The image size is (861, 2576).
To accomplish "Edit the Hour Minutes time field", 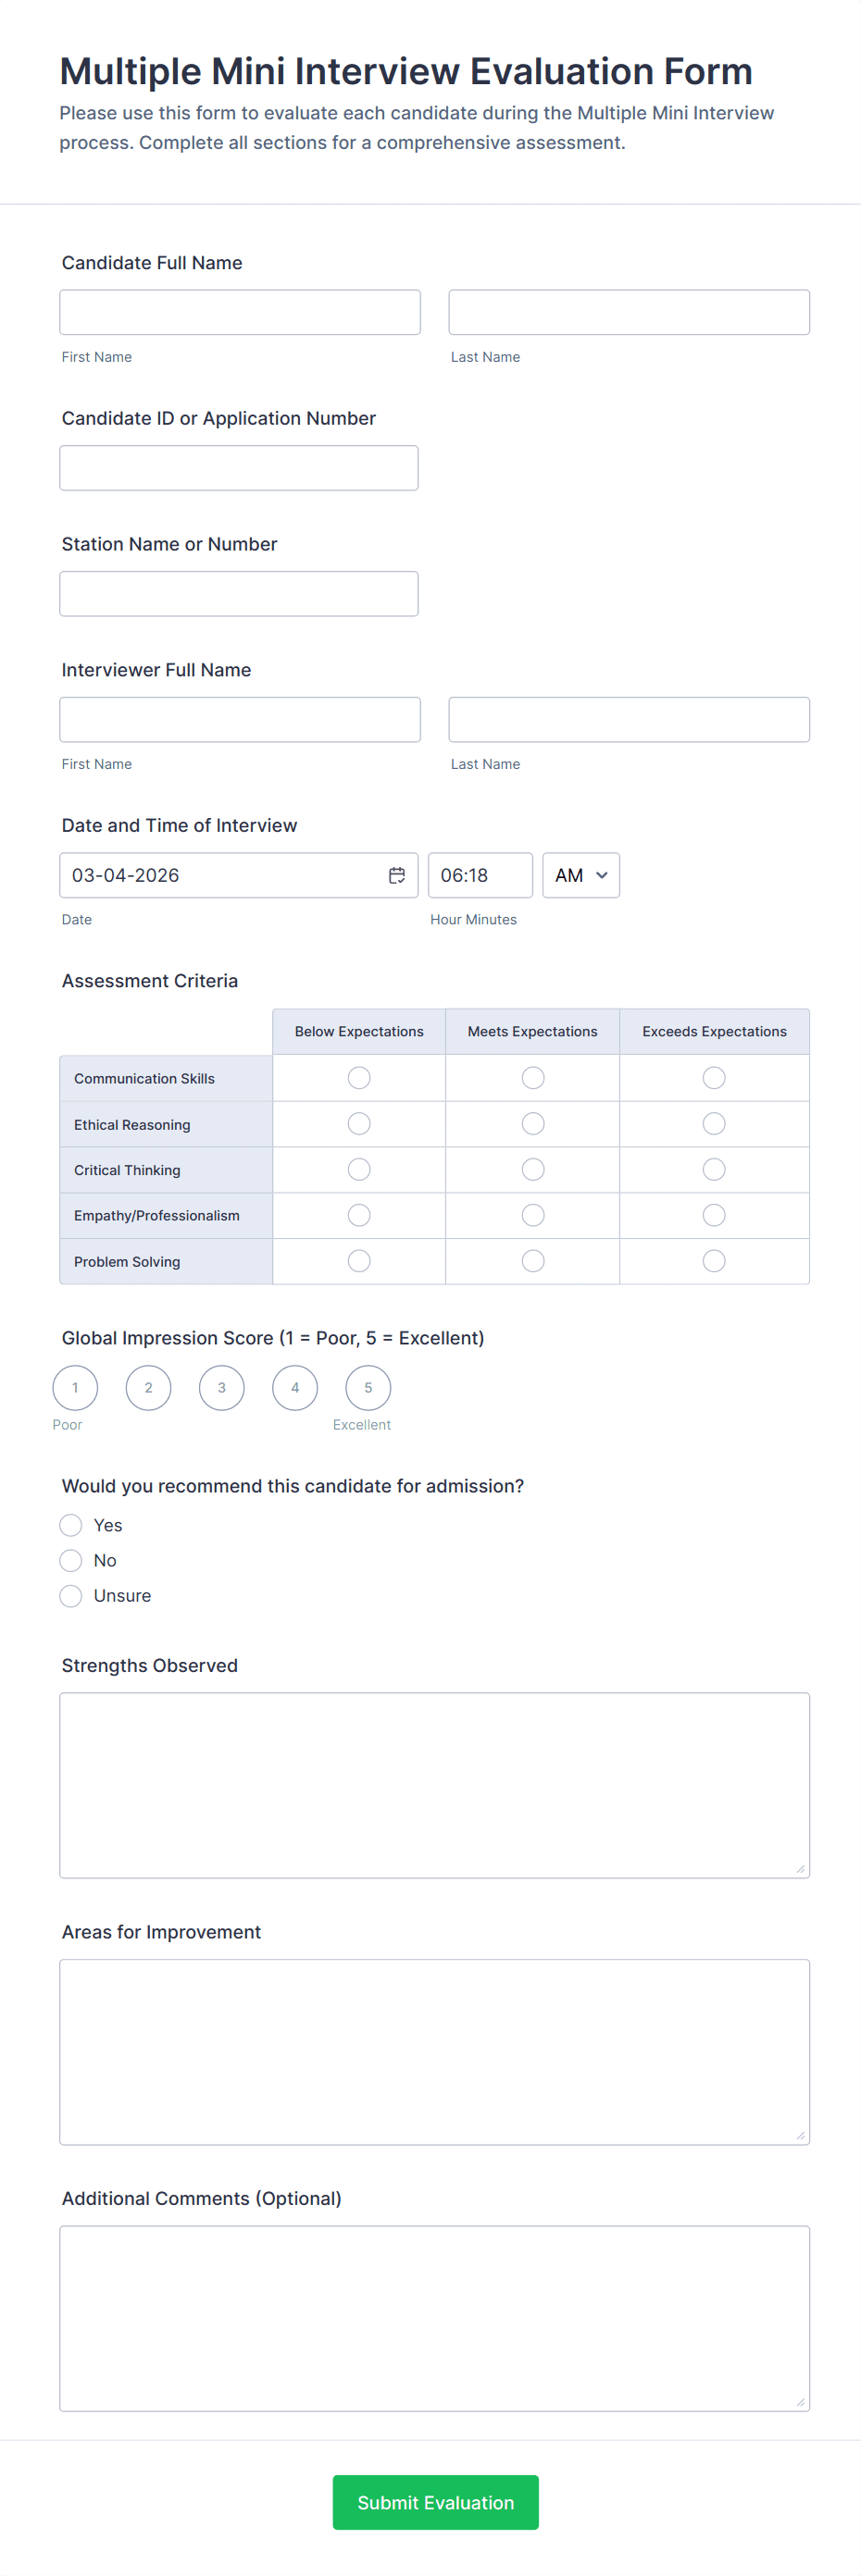I will tap(480, 875).
